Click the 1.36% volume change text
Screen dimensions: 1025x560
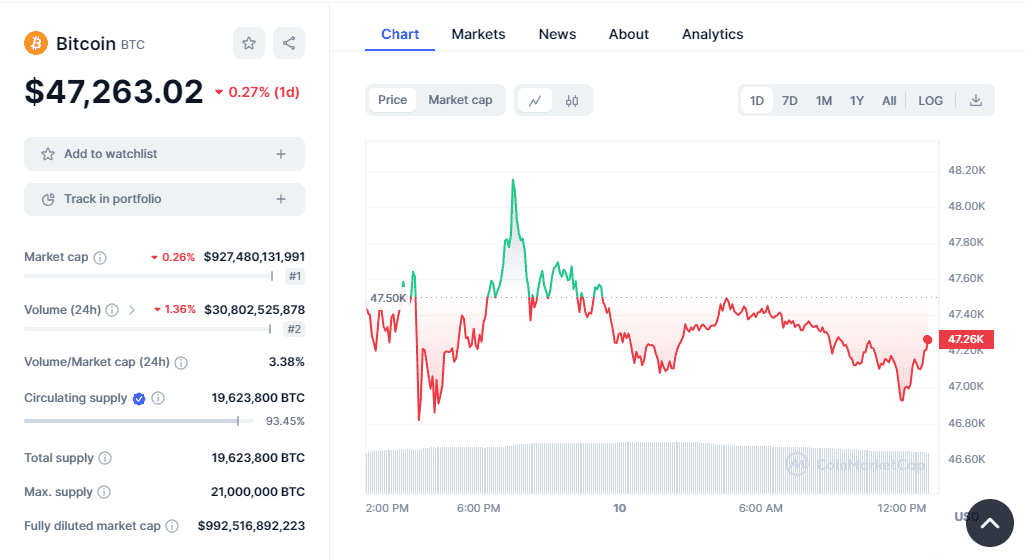point(180,310)
